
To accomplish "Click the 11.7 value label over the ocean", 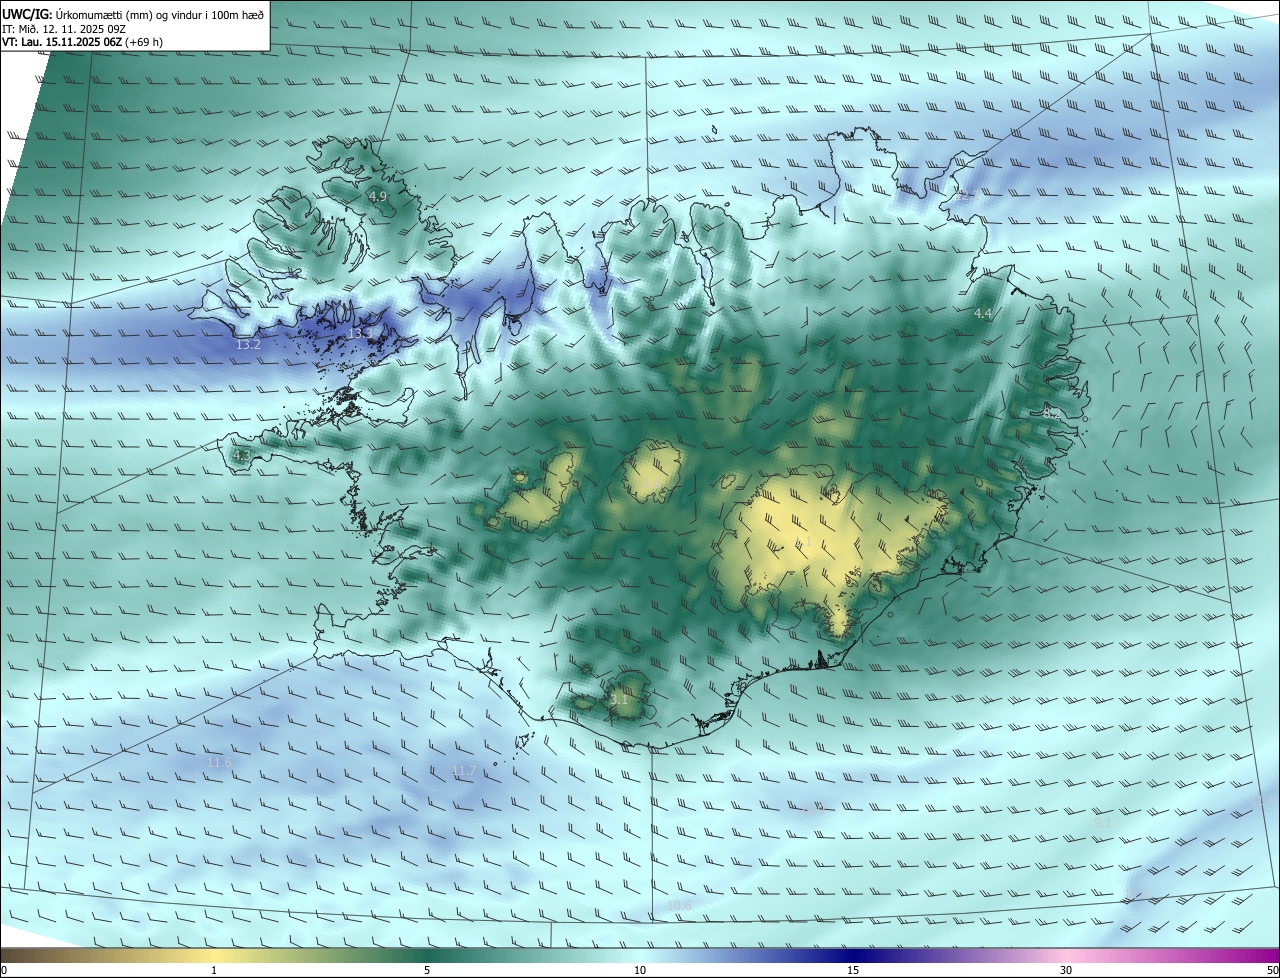I will (x=464, y=771).
